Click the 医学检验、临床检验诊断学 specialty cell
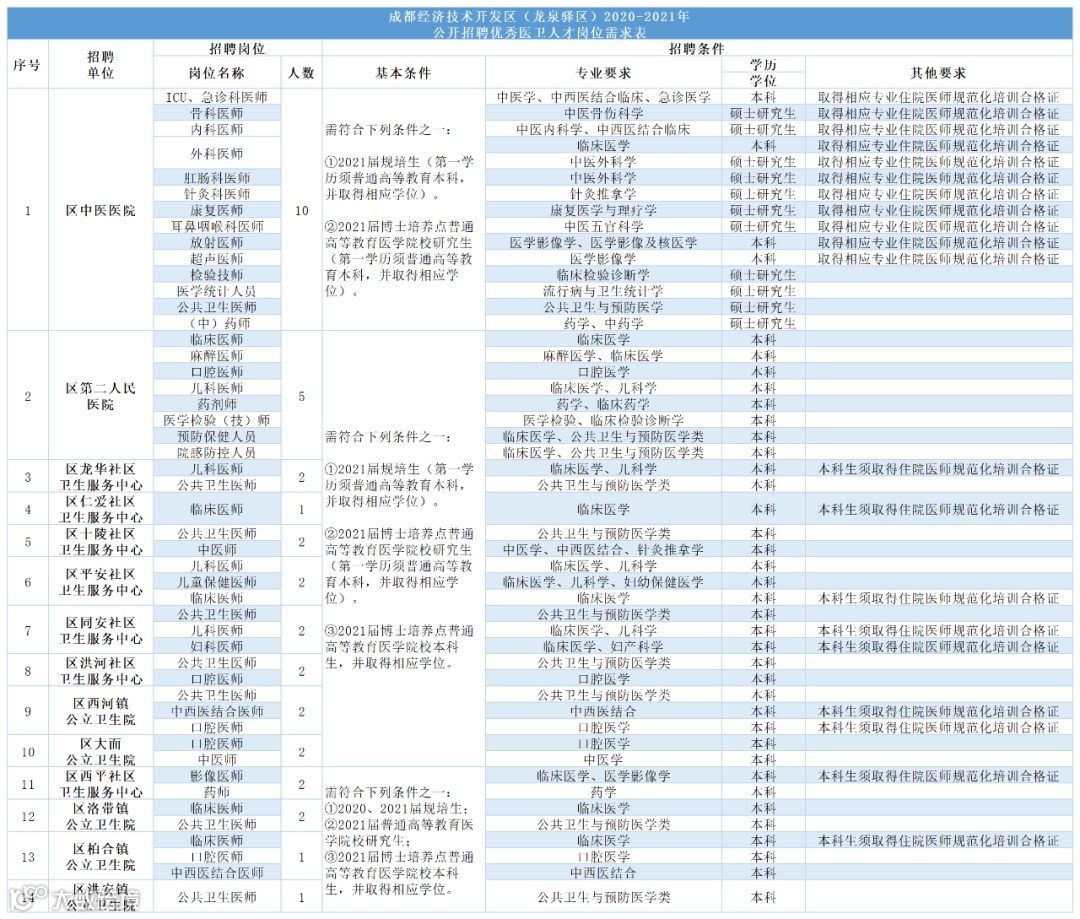Image resolution: width=1080 pixels, height=919 pixels. [x=603, y=420]
